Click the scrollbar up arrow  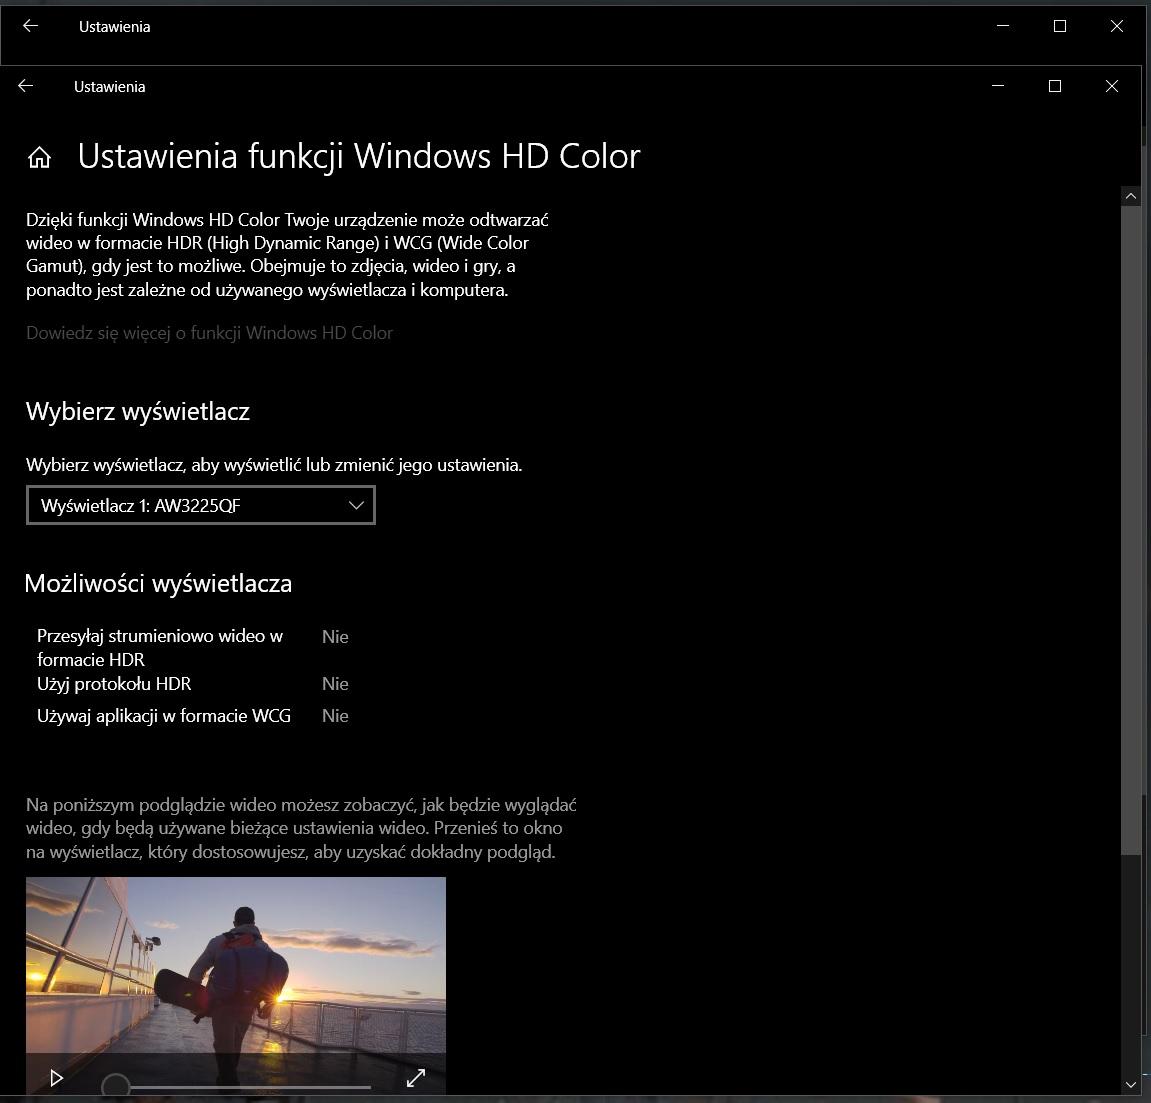click(1131, 196)
